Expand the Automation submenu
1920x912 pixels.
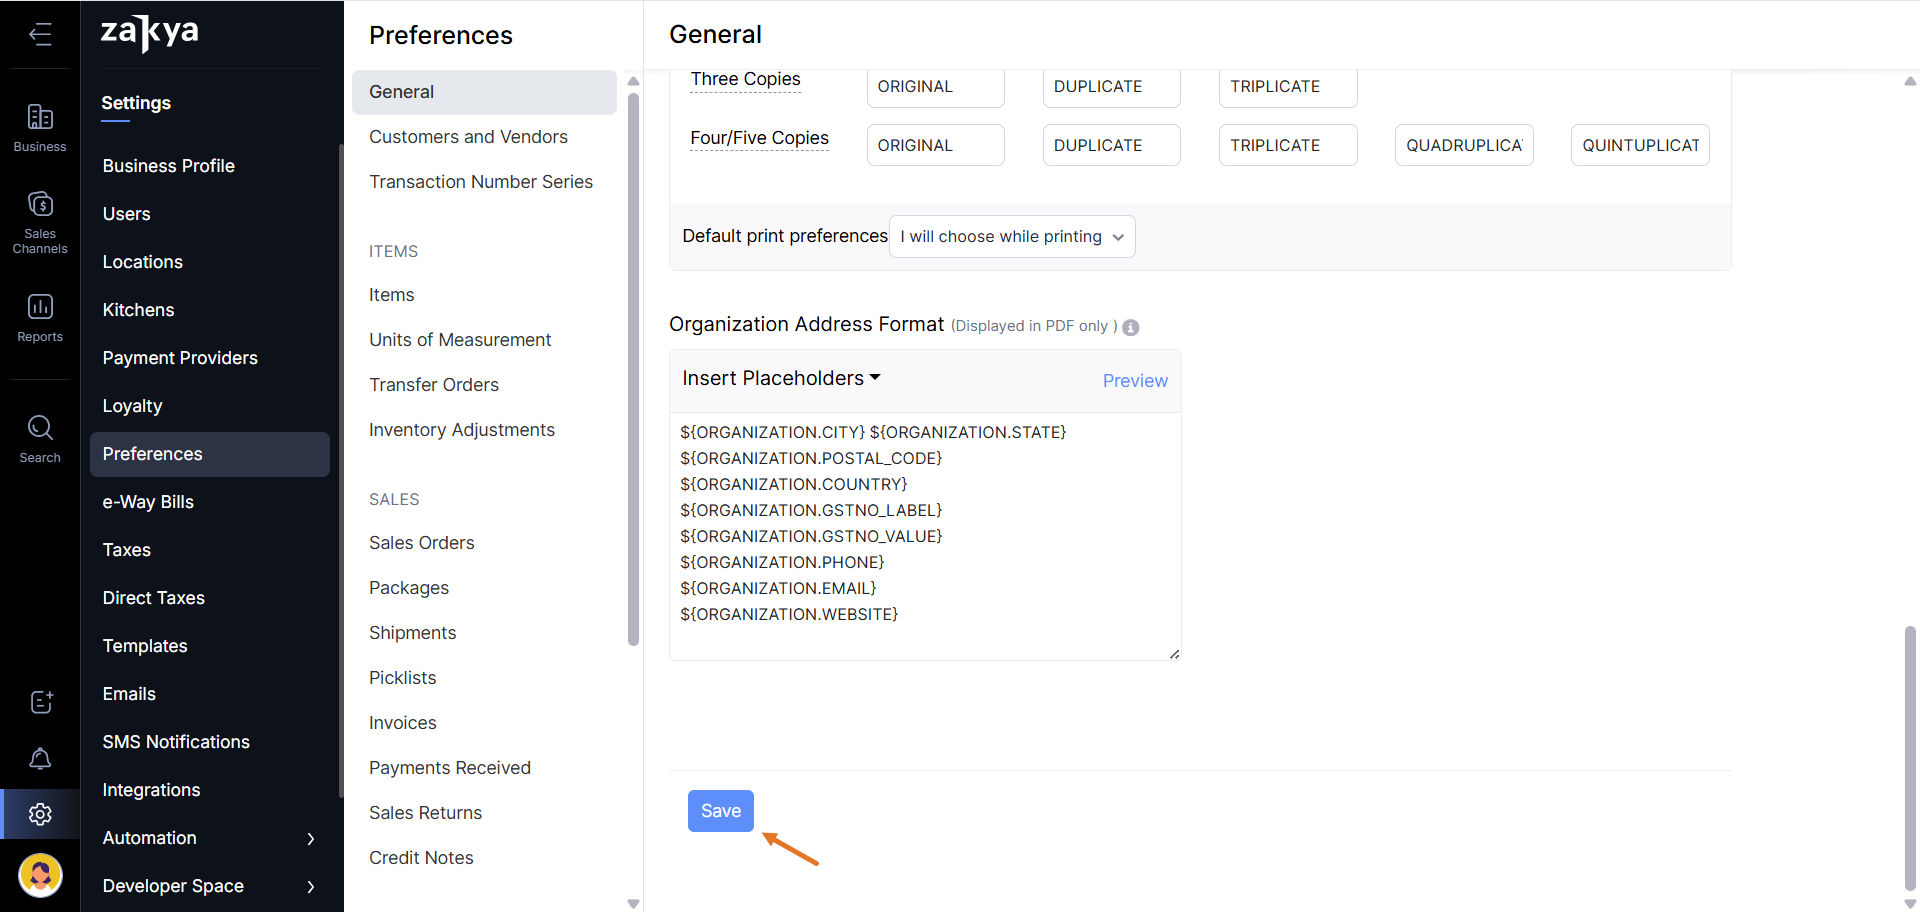click(x=310, y=839)
